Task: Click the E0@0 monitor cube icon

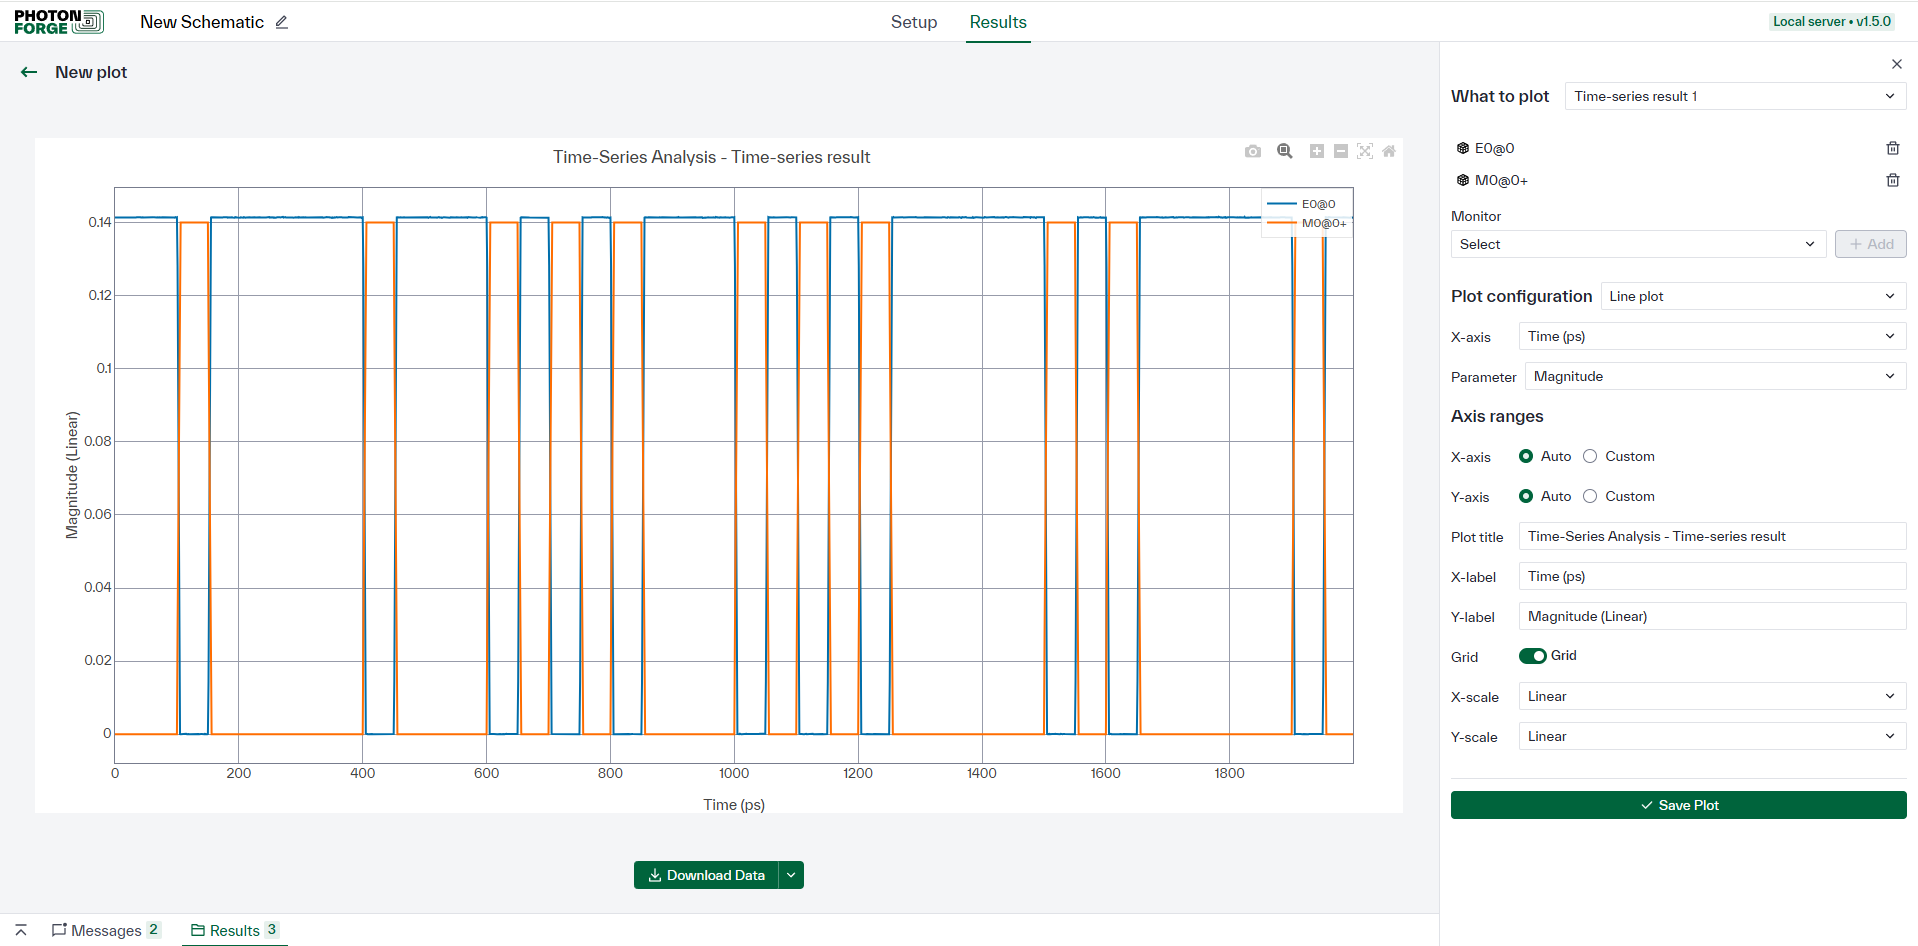Action: (1463, 148)
